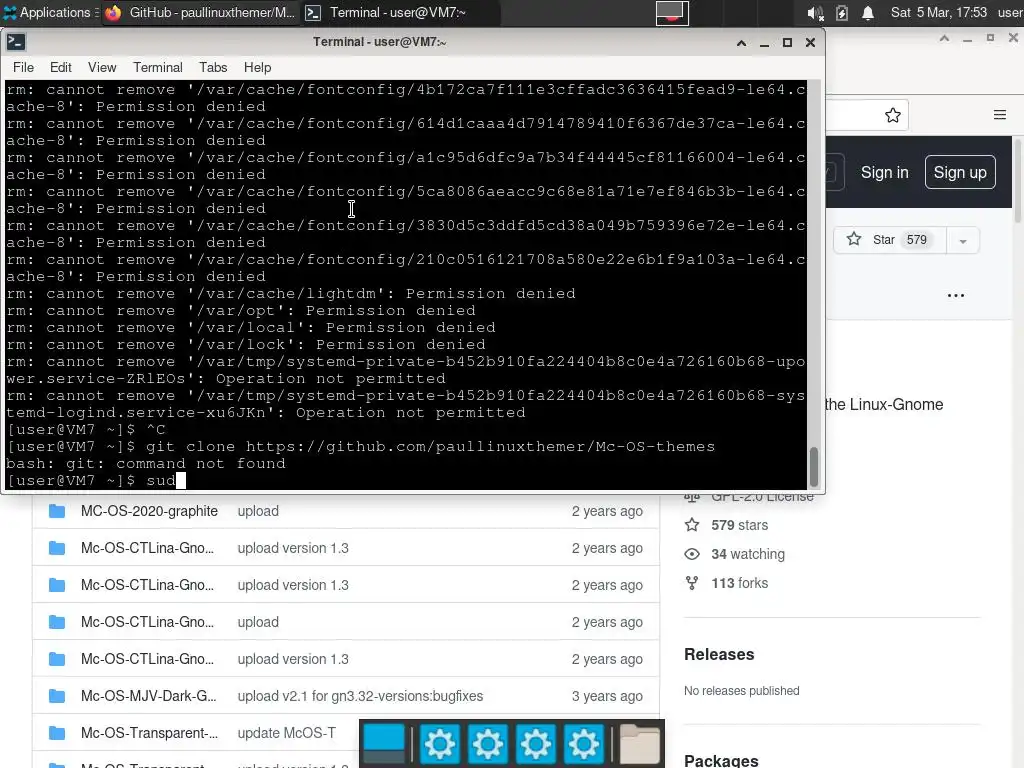The width and height of the screenshot is (1024, 768).
Task: Open the Firefox hamburger menu
Action: (1000, 115)
